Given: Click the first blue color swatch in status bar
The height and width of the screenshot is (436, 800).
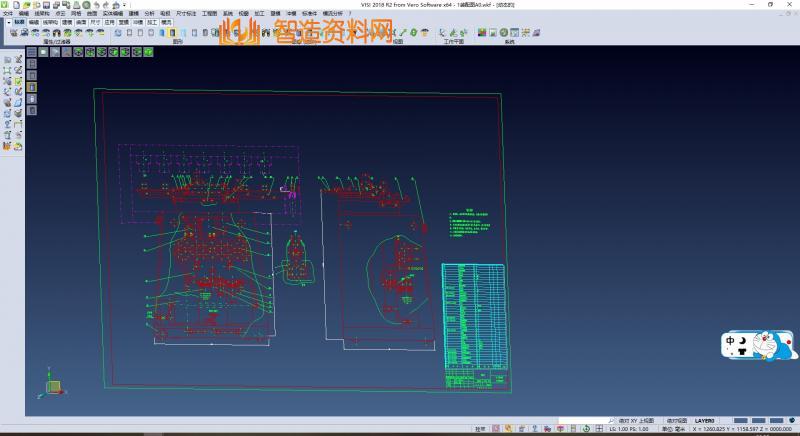Looking at the screenshot, I should click(x=741, y=420).
